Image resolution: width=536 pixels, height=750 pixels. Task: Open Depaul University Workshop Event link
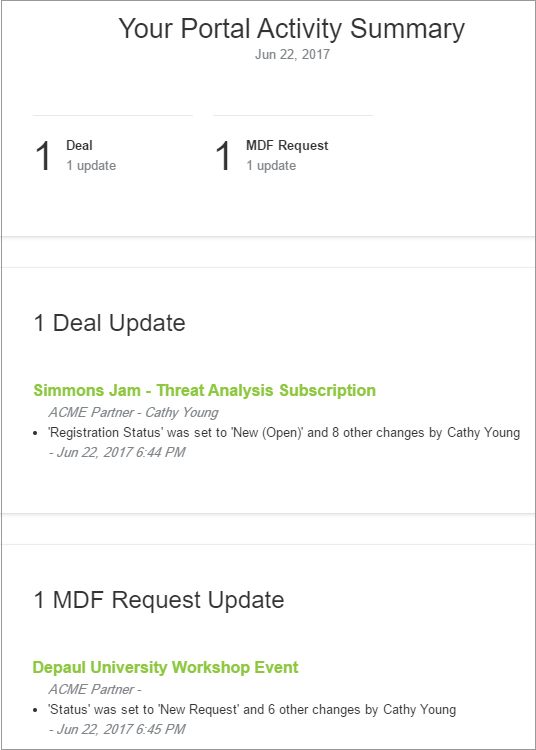click(165, 667)
